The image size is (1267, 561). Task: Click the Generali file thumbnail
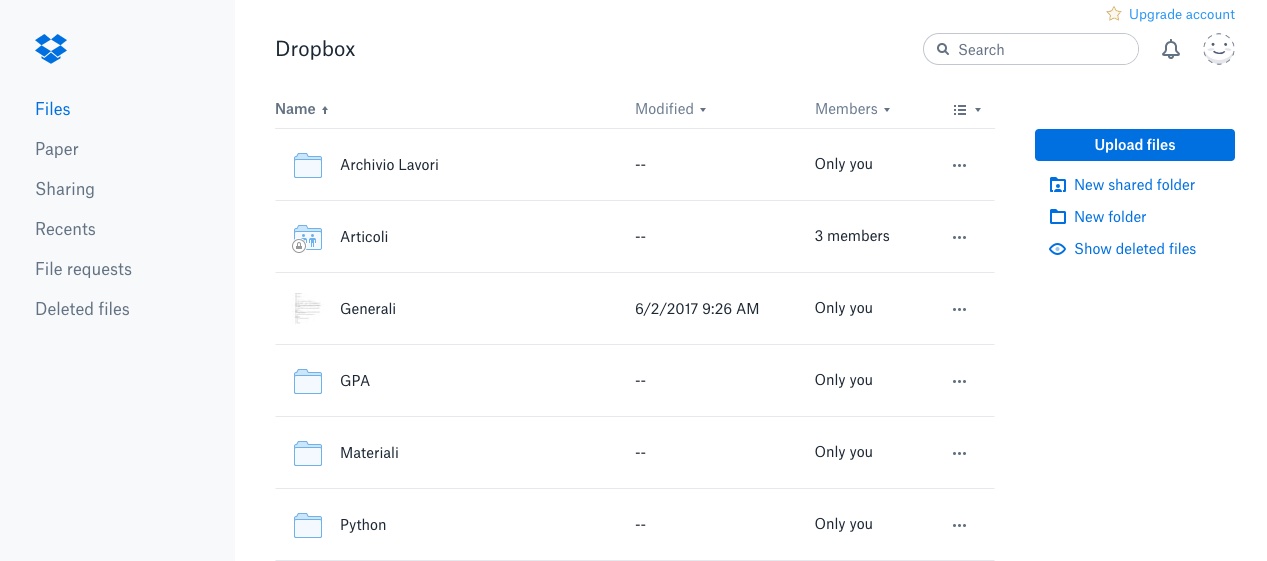tap(307, 309)
